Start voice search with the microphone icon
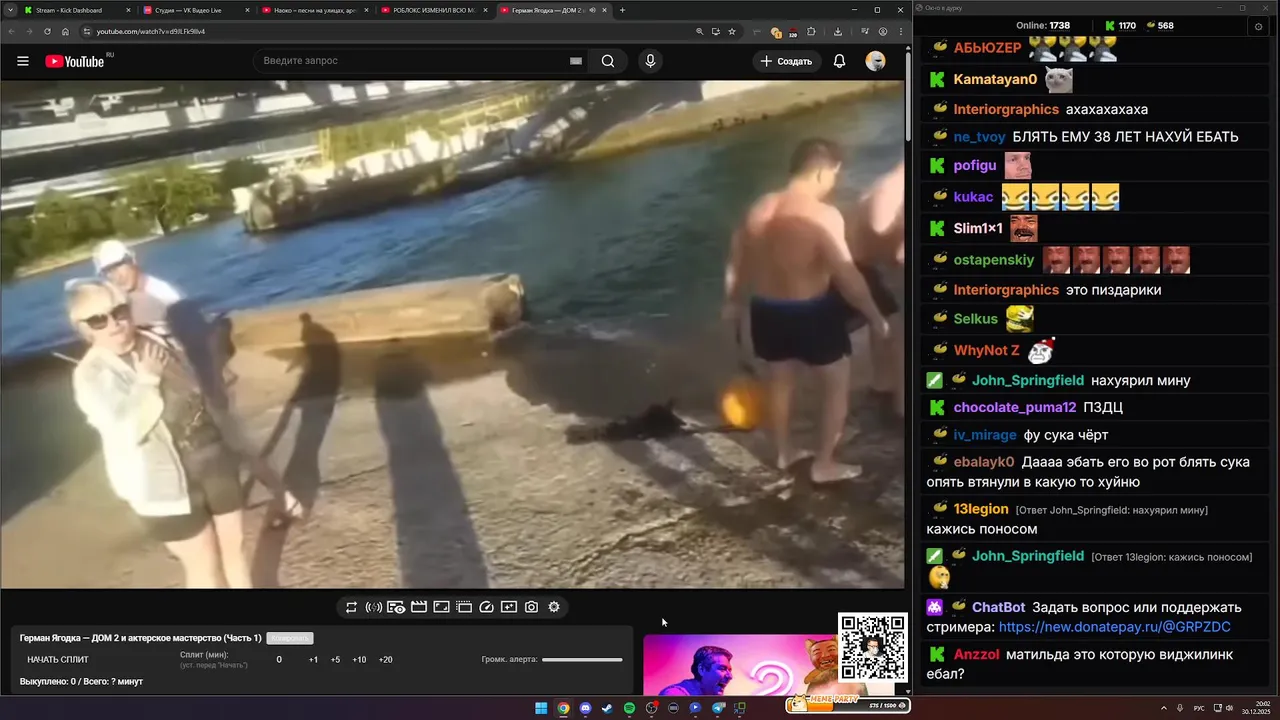The height and width of the screenshot is (720, 1280). [x=650, y=61]
